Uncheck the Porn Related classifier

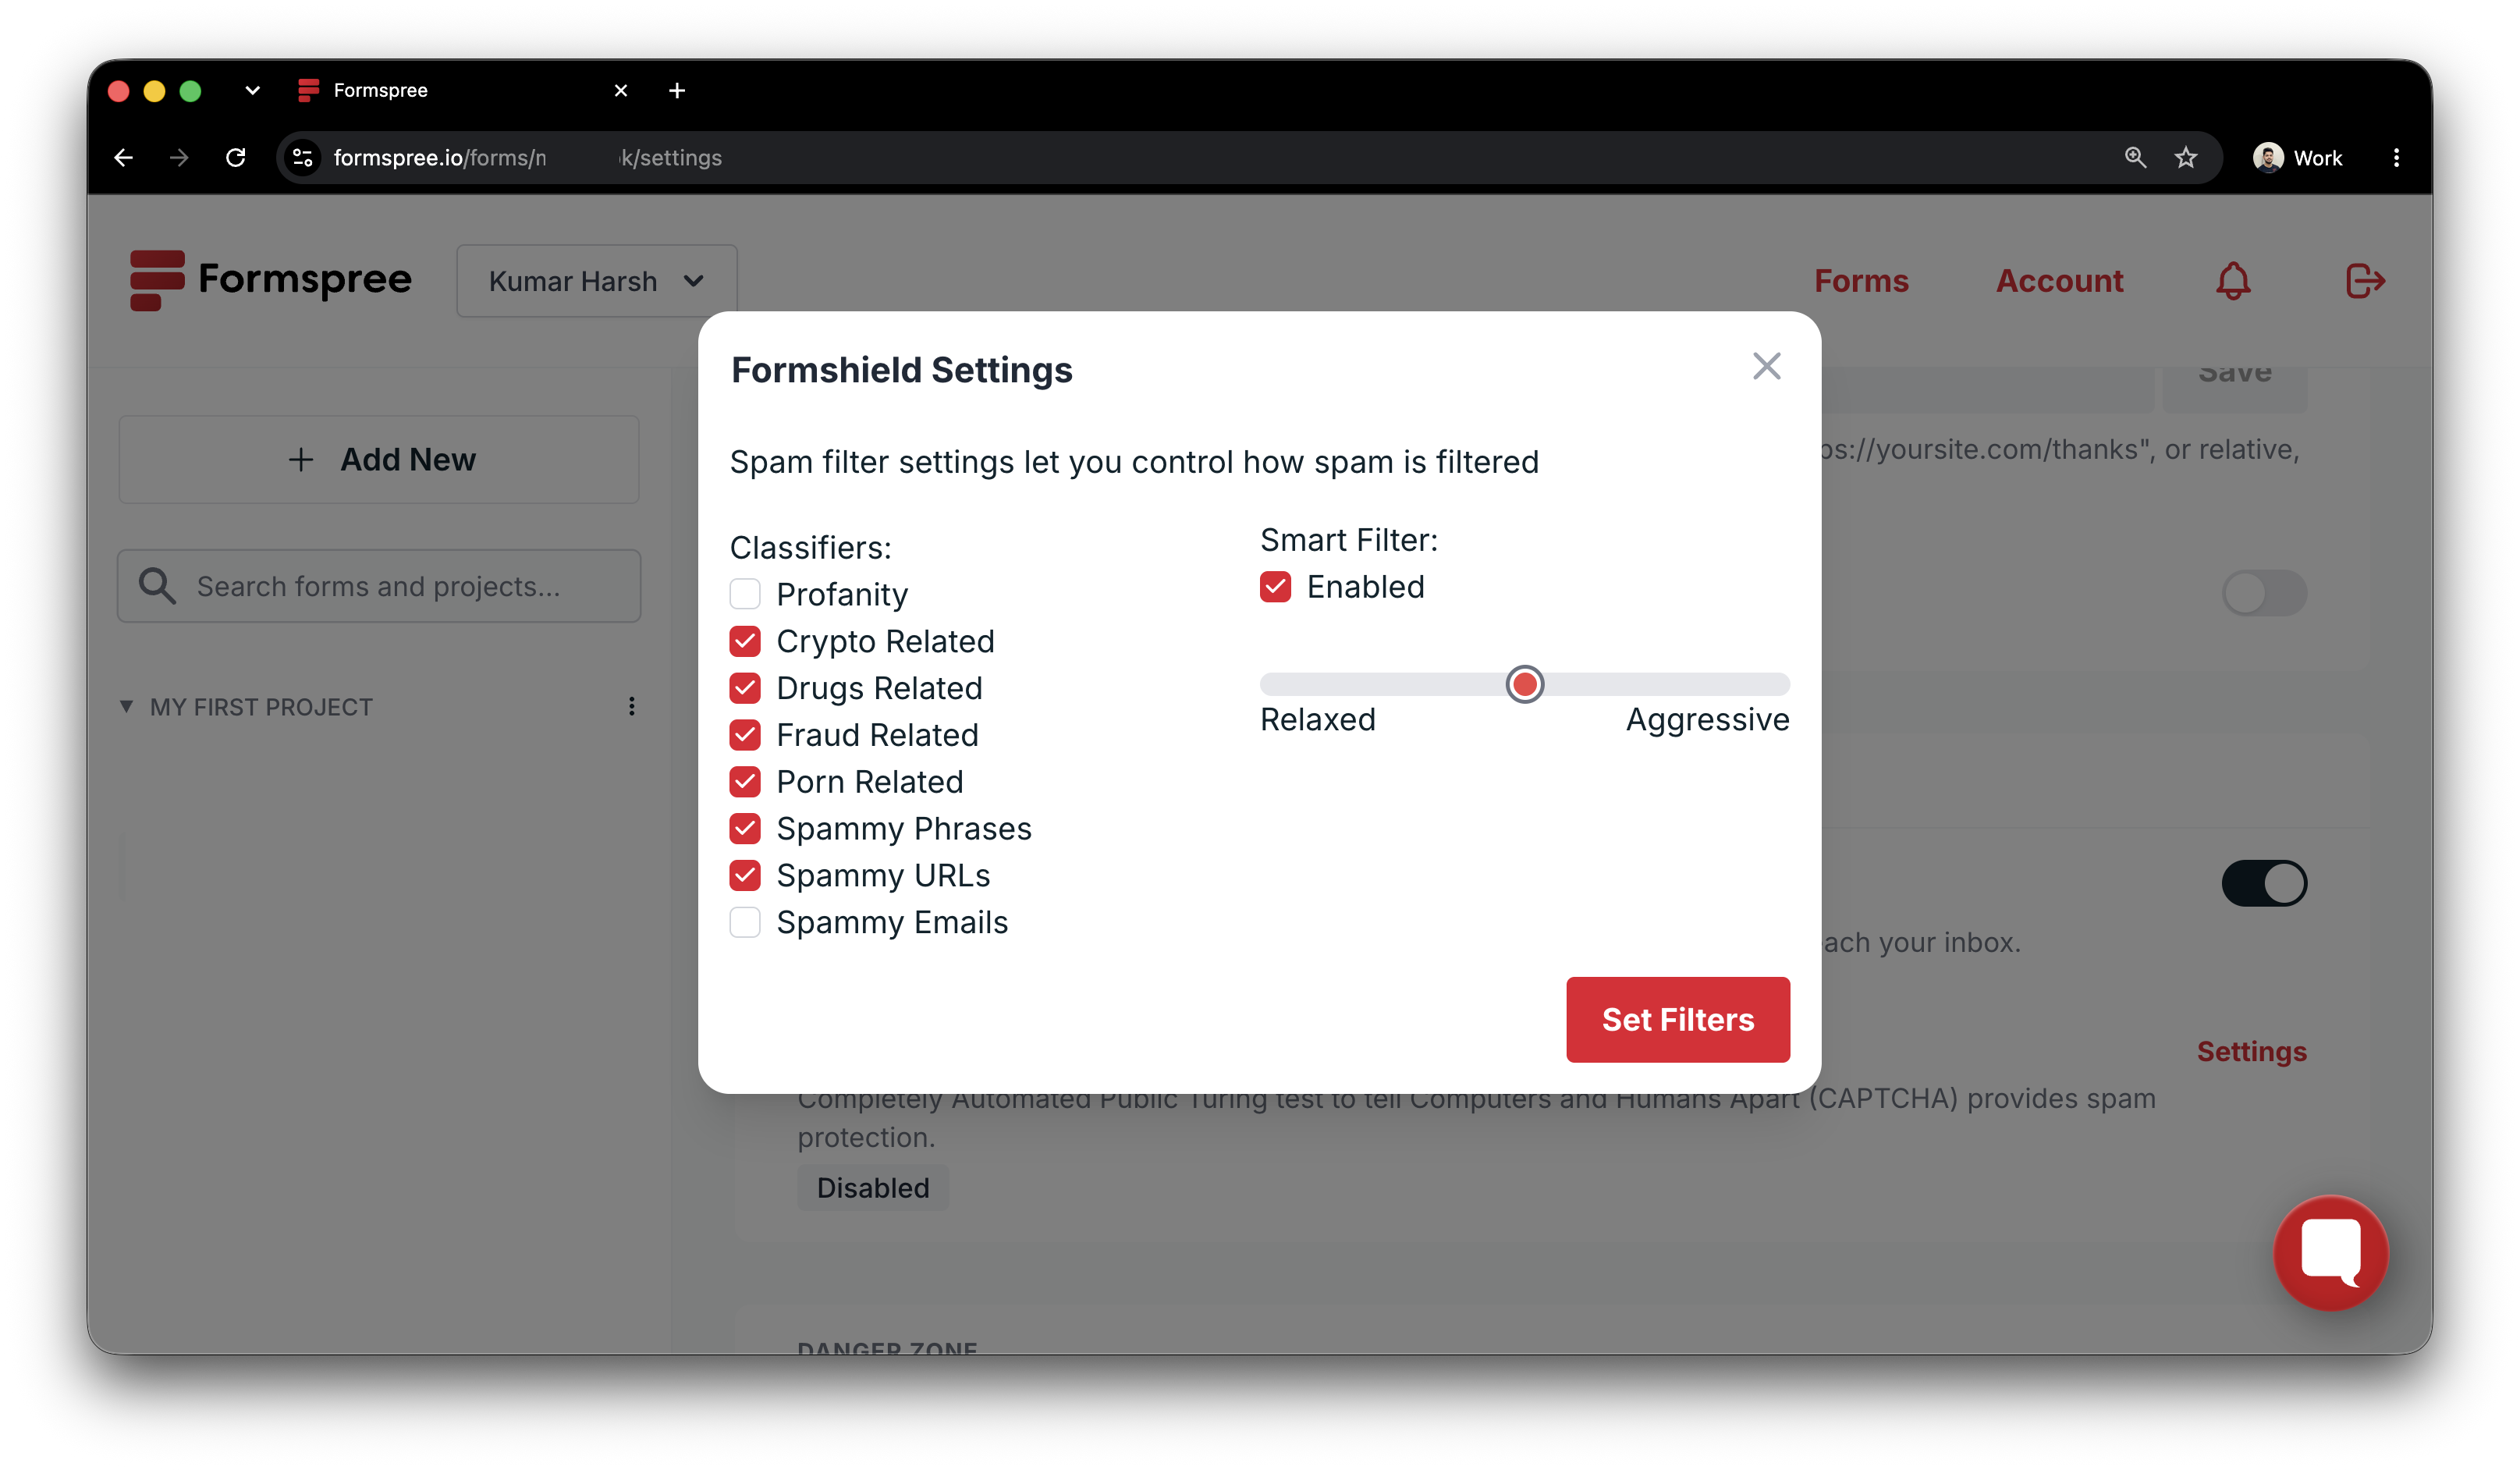click(x=745, y=782)
